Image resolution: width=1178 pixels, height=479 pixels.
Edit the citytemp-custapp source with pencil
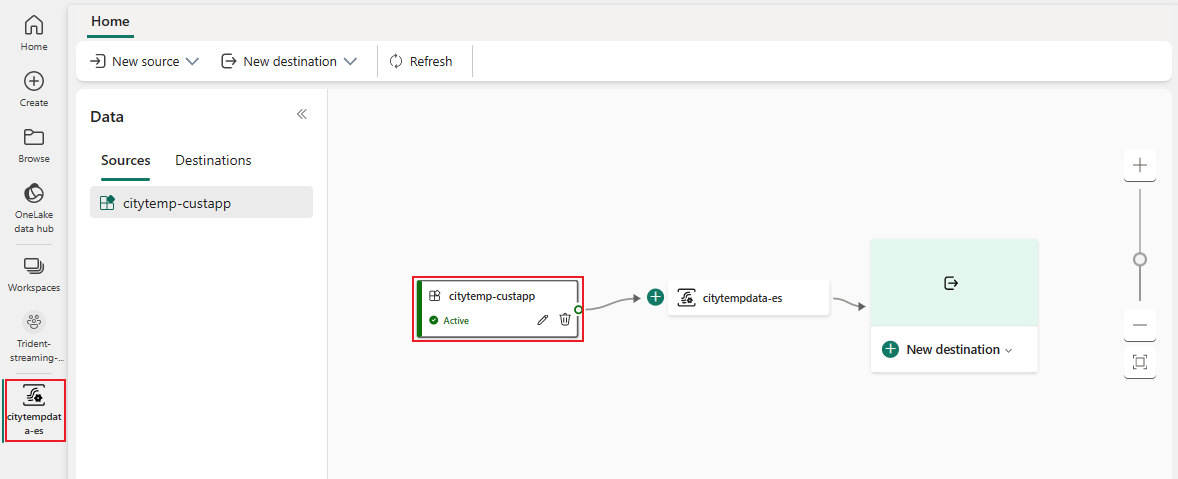542,320
